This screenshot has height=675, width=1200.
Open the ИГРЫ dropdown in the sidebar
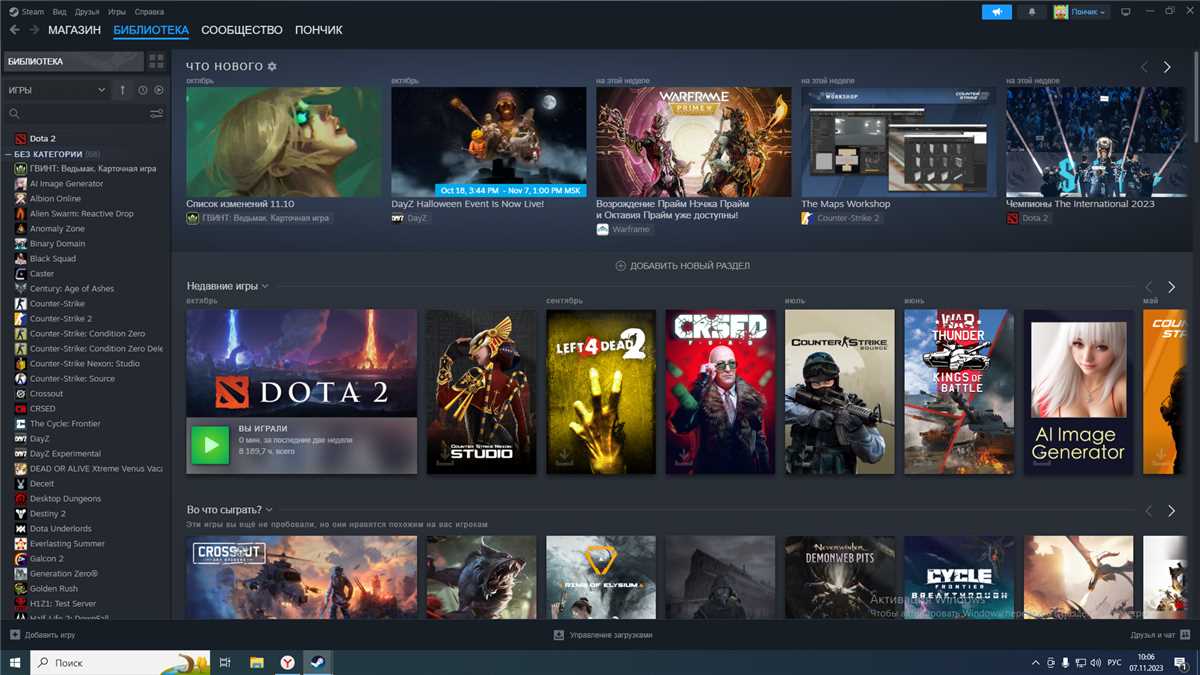click(56, 90)
